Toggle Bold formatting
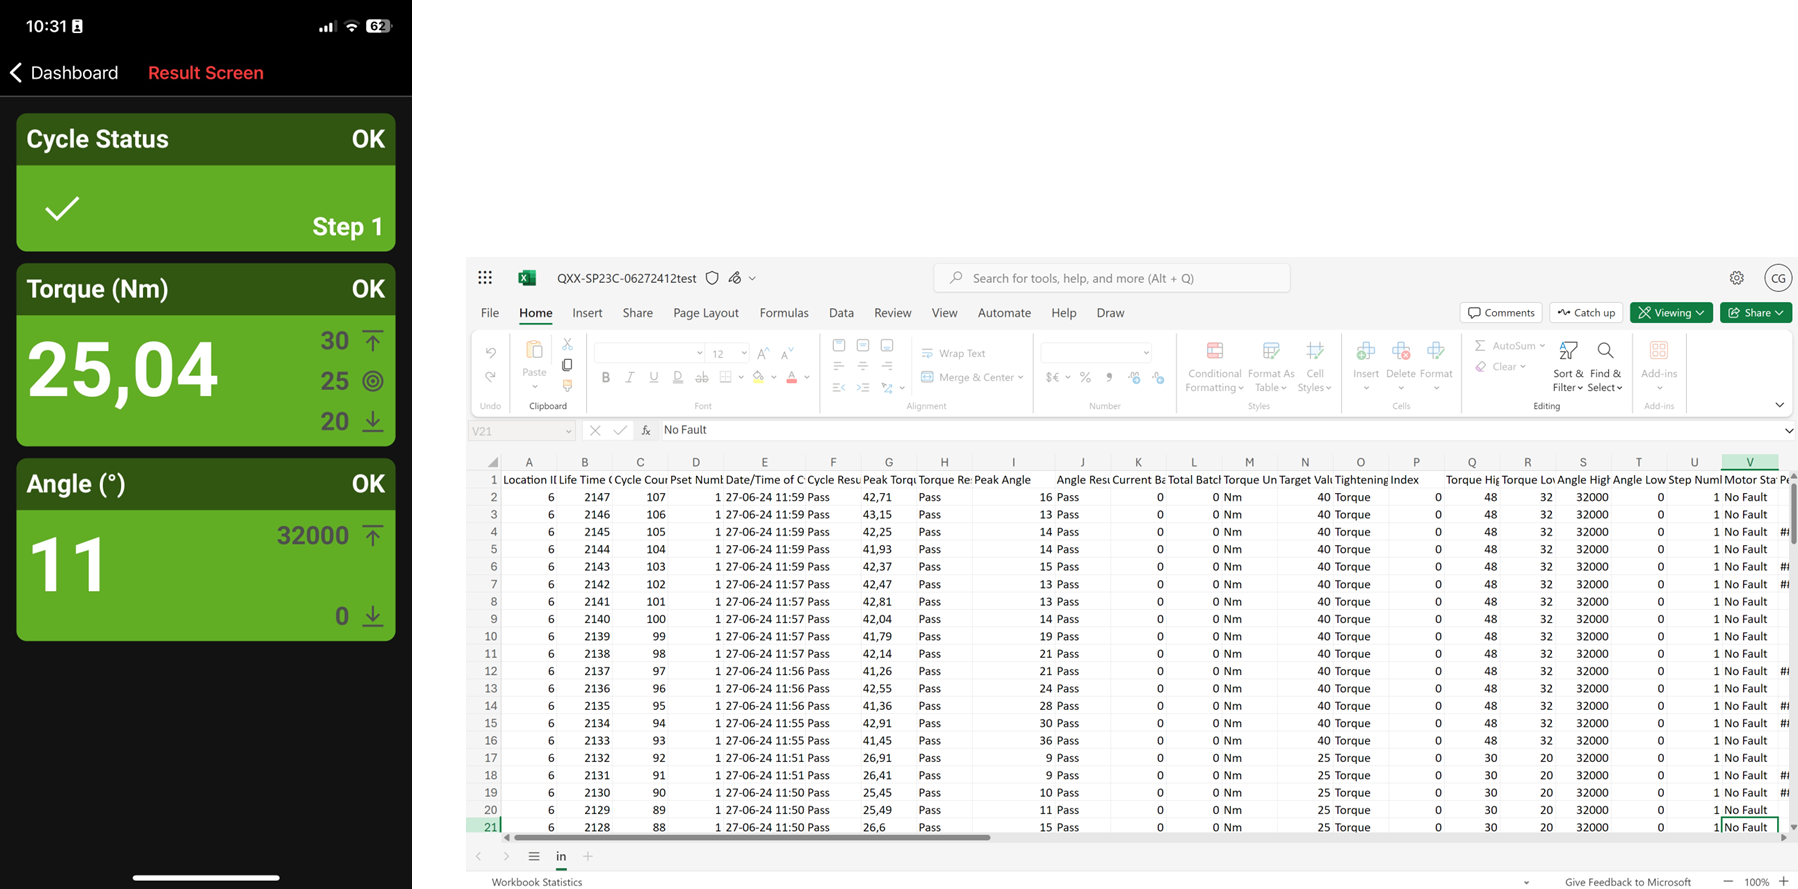The image size is (1798, 889). [605, 378]
